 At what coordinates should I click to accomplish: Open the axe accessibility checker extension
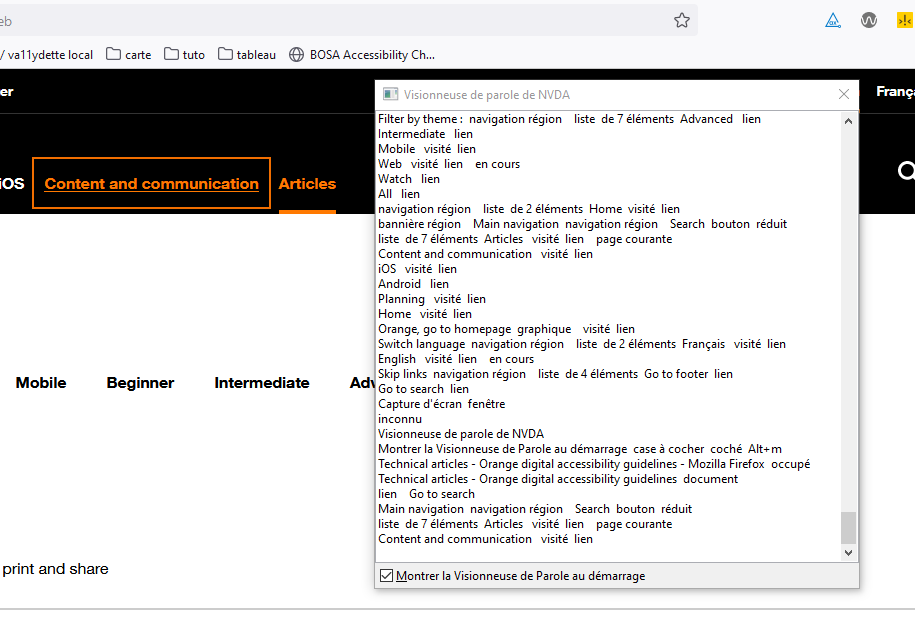pyautogui.click(x=833, y=19)
